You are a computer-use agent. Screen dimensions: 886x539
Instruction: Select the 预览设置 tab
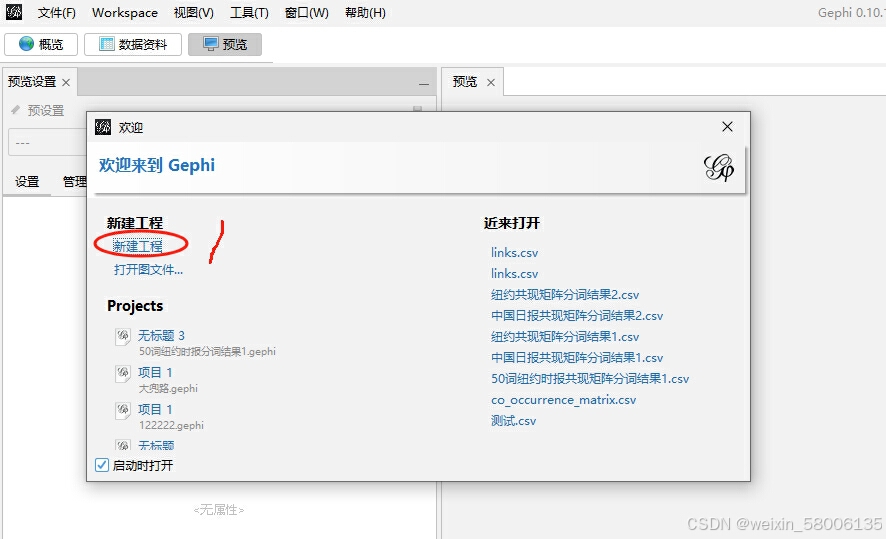32,82
